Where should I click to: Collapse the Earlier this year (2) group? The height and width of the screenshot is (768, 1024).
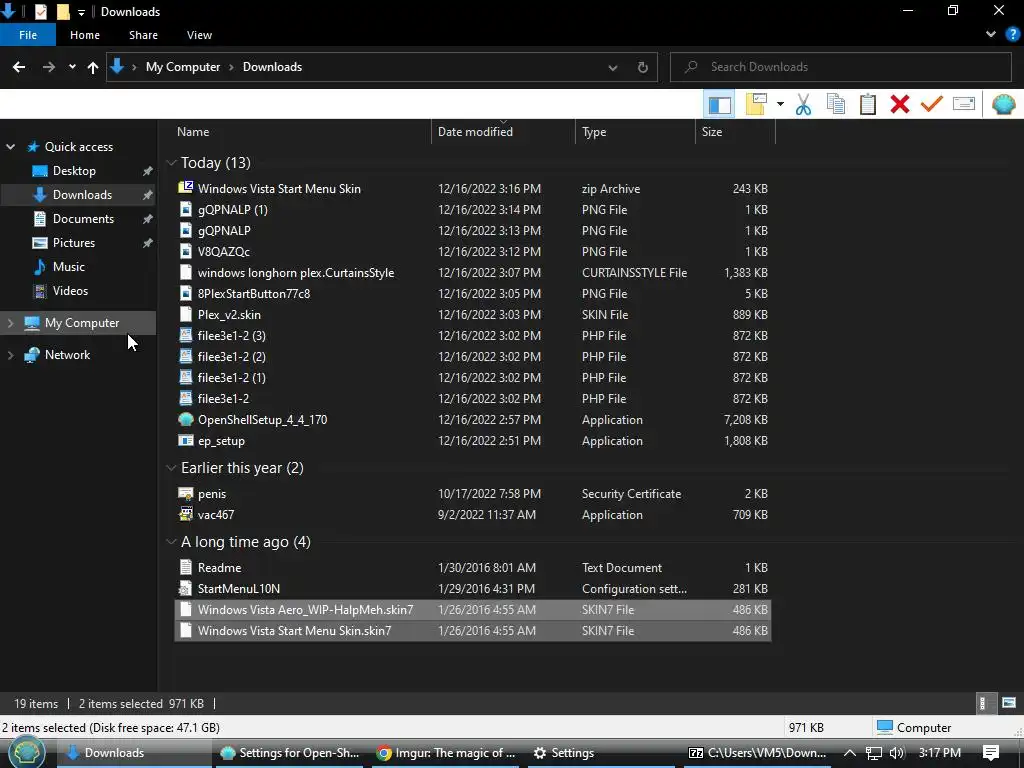click(x=172, y=468)
